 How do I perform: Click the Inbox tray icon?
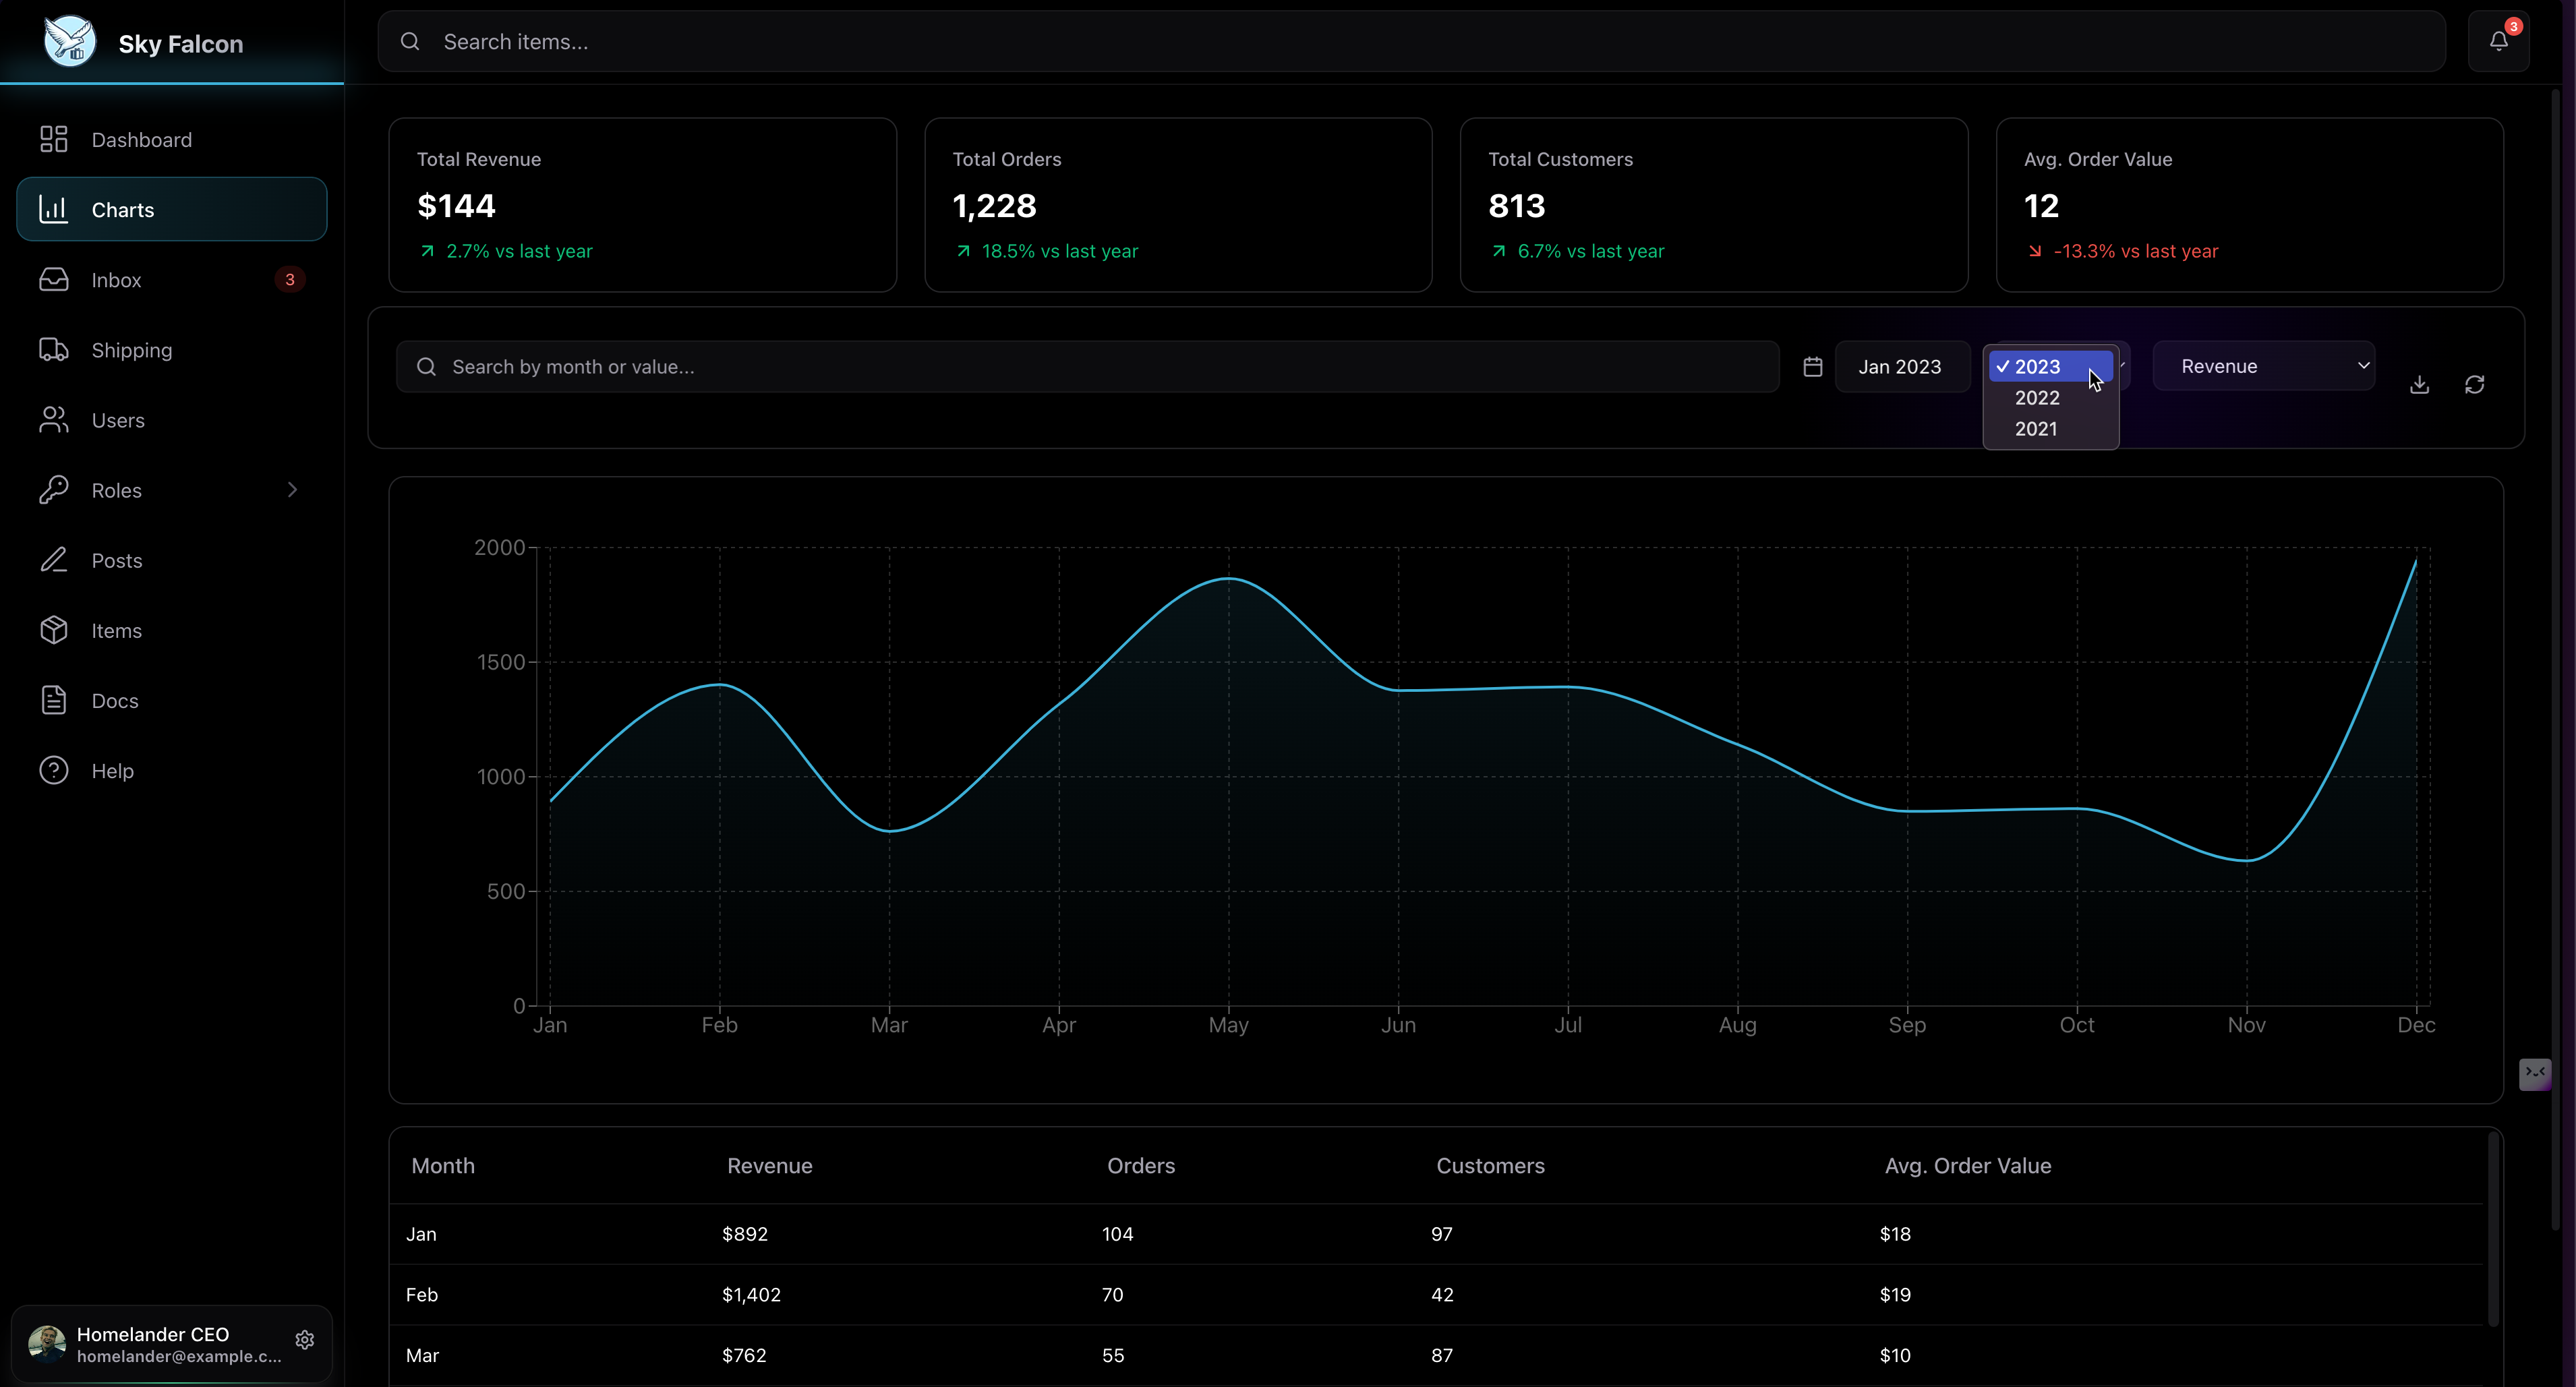[x=53, y=279]
